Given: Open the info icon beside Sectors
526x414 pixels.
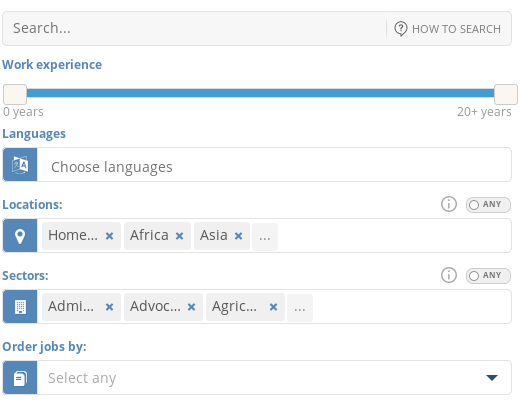Looking at the screenshot, I should click(x=449, y=275).
